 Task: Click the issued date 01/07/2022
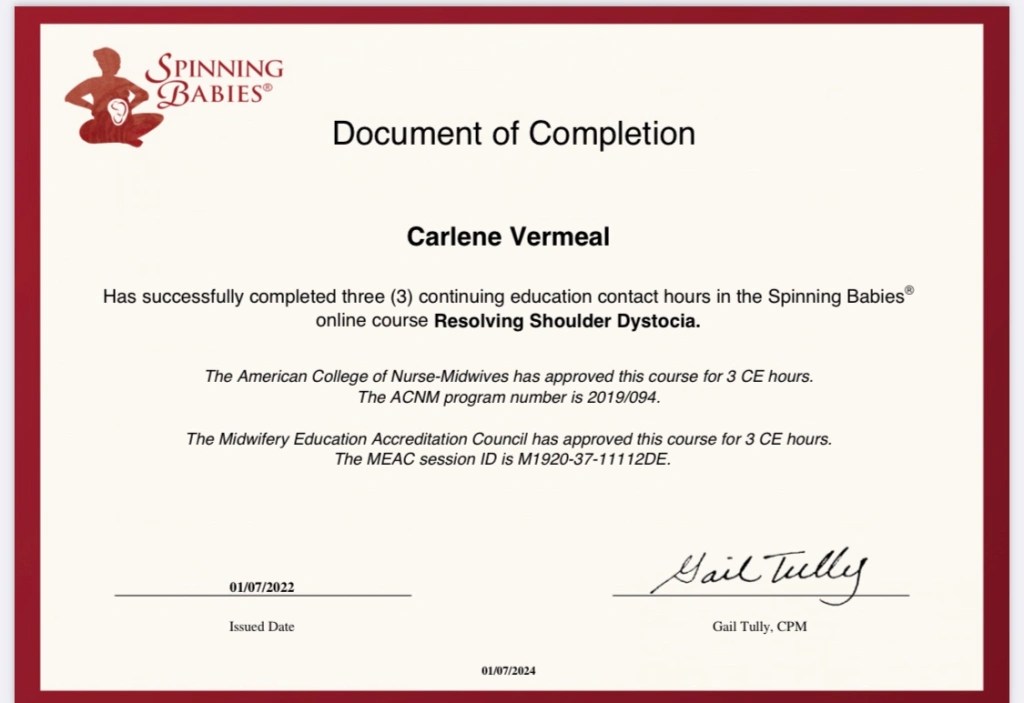click(x=262, y=587)
